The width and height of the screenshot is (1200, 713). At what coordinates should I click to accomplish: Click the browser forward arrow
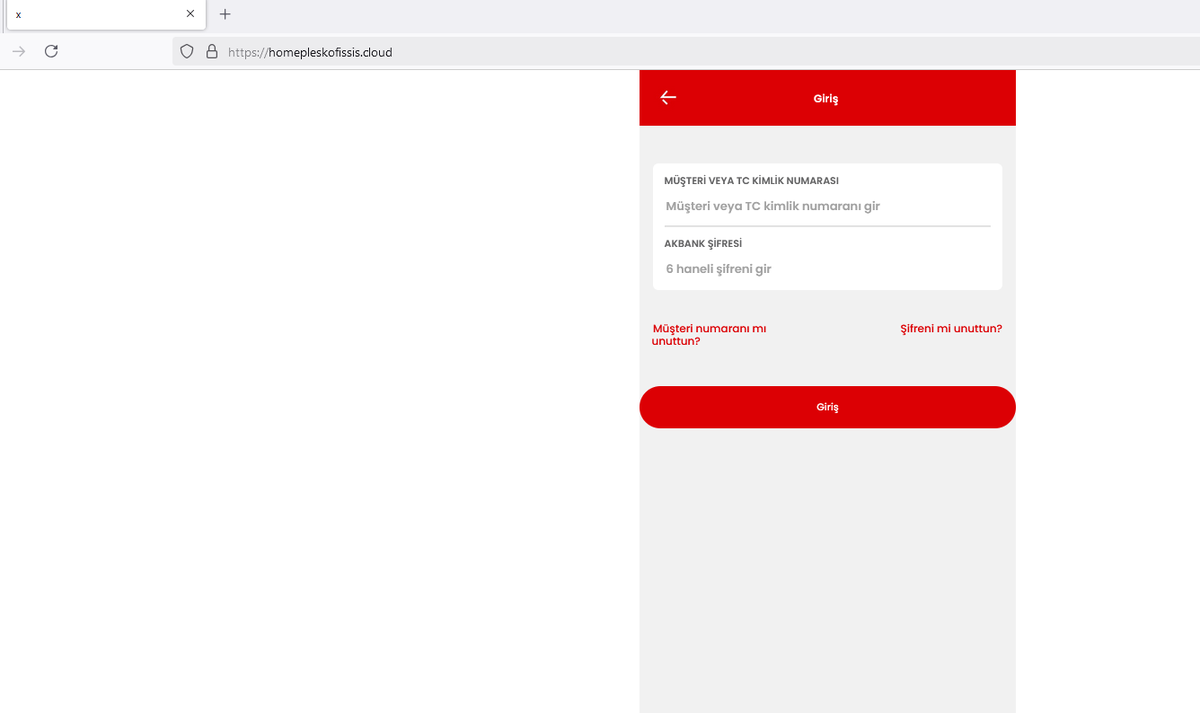click(19, 52)
